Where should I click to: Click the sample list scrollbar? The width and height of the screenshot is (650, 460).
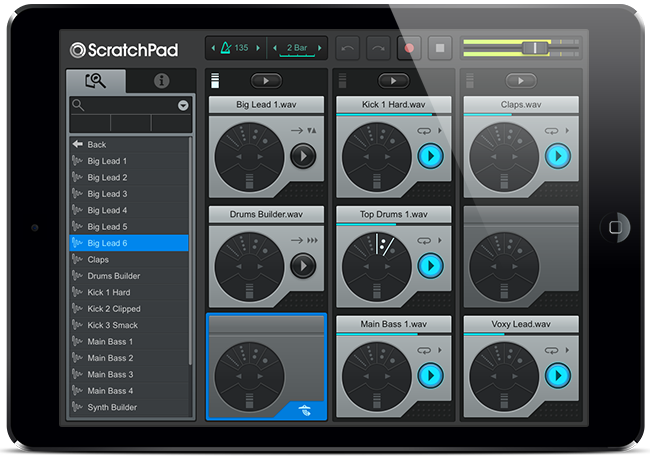190,252
